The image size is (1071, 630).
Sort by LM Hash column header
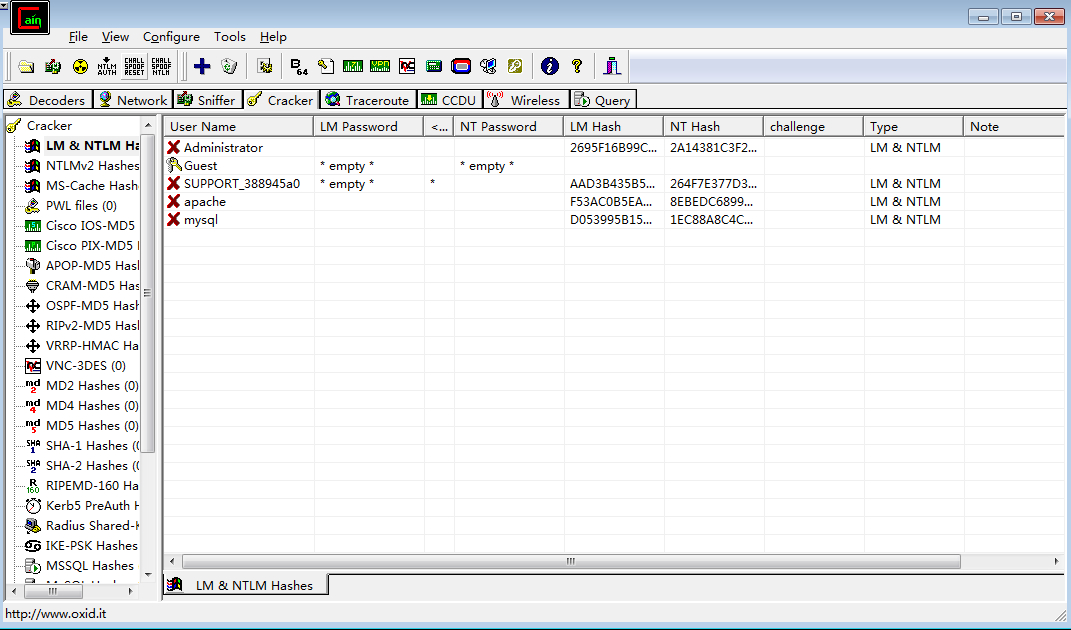[x=613, y=126]
